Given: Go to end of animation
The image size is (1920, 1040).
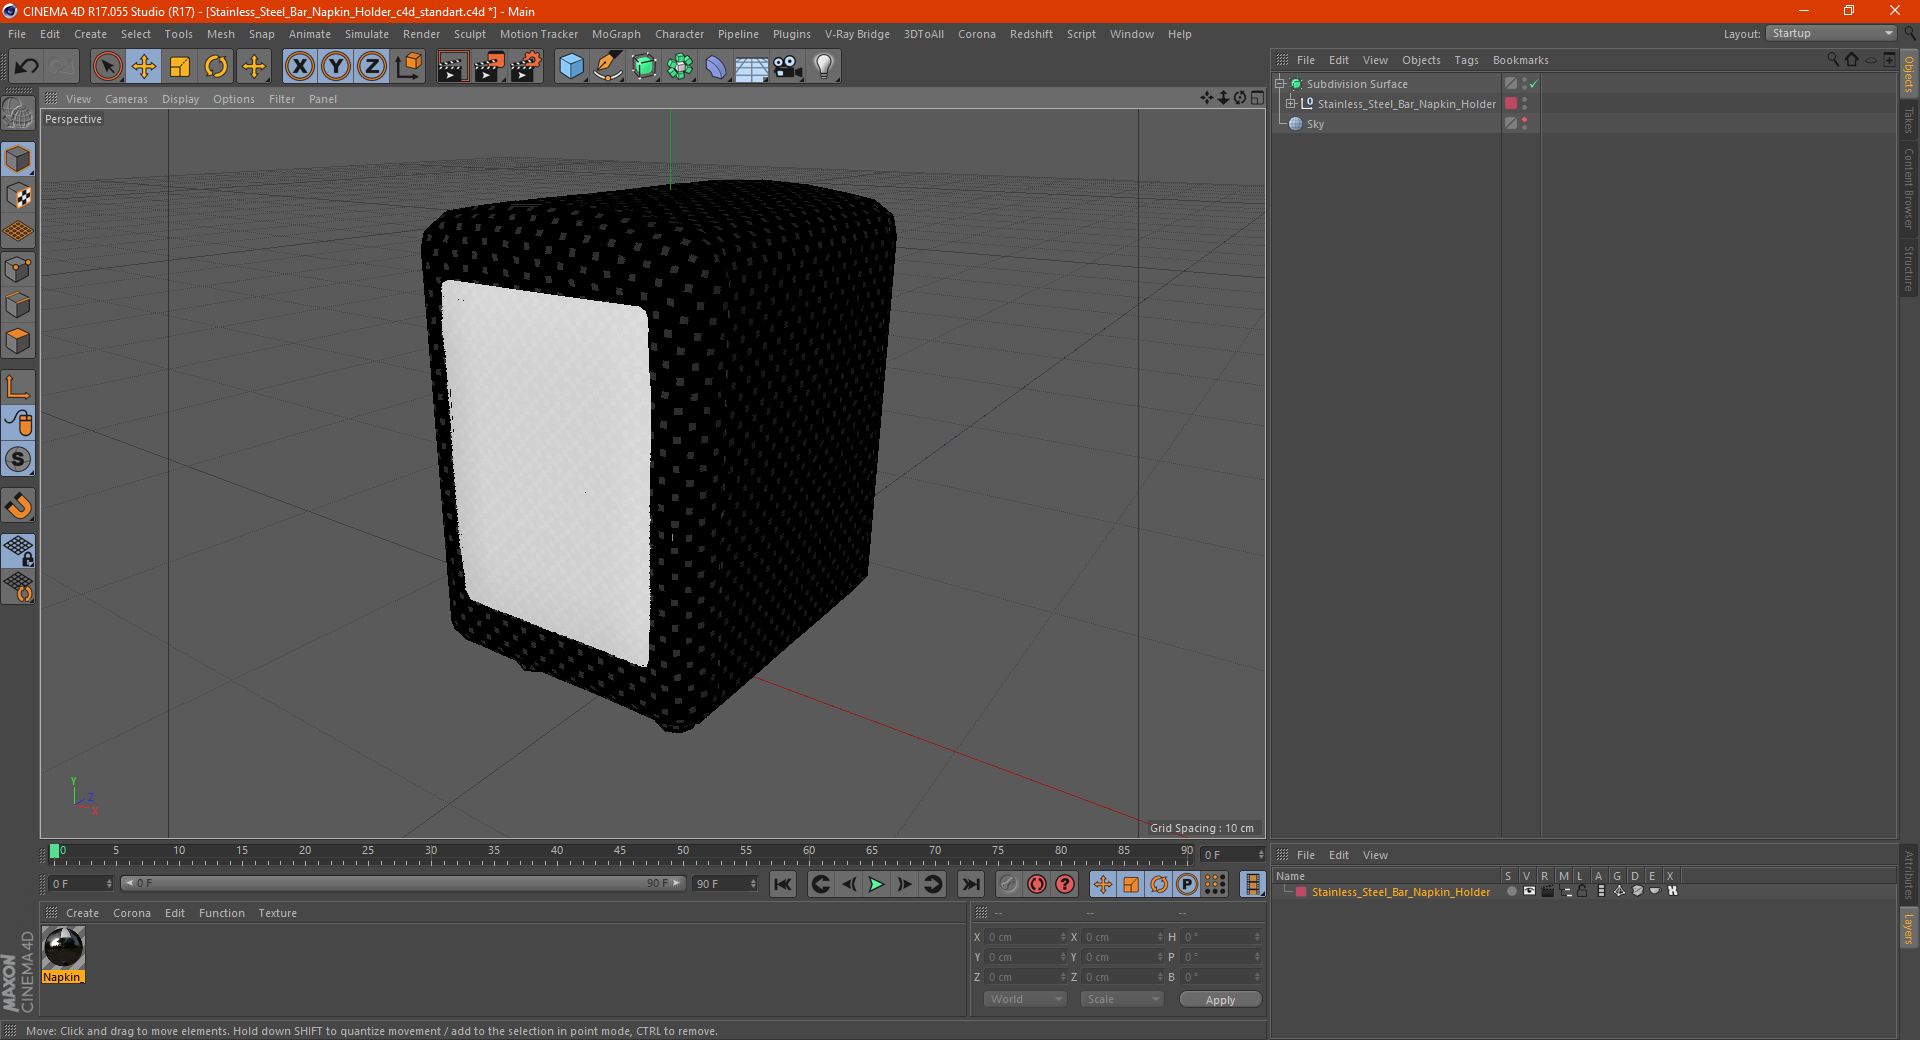Looking at the screenshot, I should [970, 884].
